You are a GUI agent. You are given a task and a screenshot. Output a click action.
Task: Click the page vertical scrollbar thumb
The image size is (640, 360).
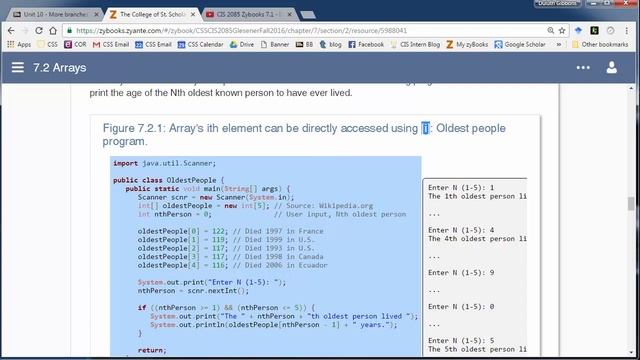(x=631, y=203)
